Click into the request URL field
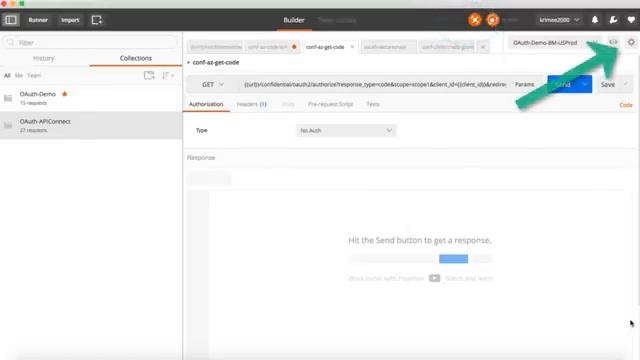 tap(374, 84)
